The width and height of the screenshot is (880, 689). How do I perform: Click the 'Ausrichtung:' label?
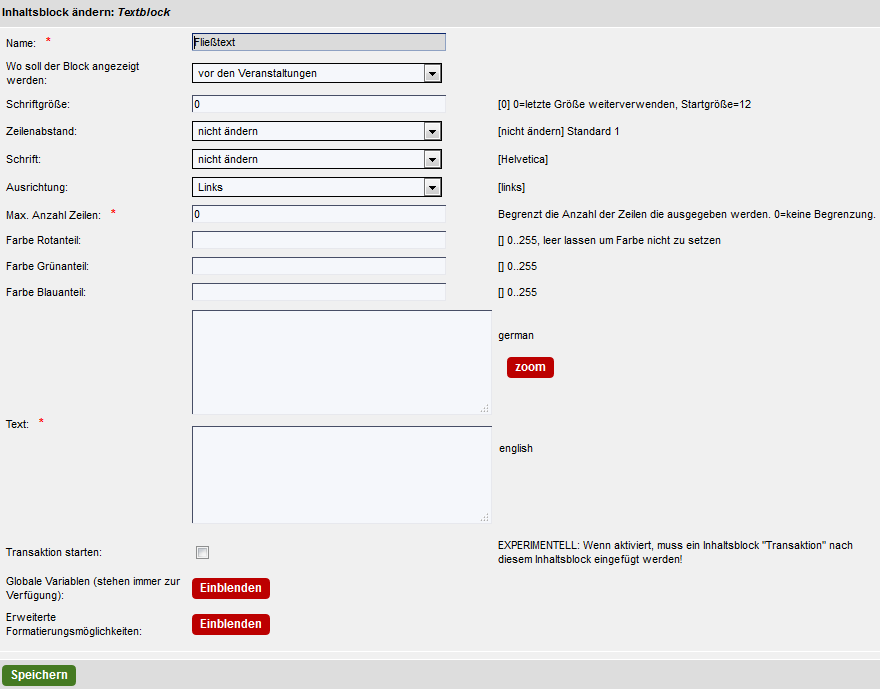tap(37, 187)
